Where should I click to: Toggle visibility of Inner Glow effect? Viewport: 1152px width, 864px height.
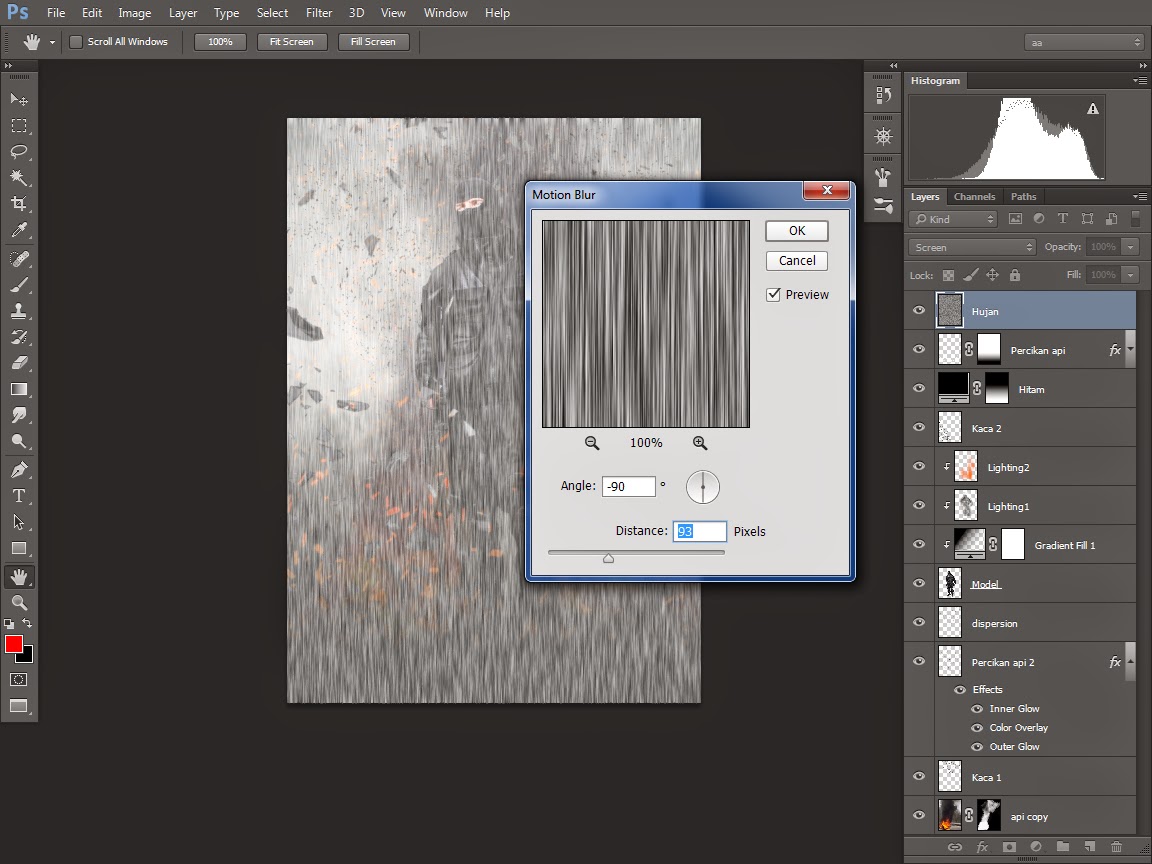pyautogui.click(x=976, y=708)
